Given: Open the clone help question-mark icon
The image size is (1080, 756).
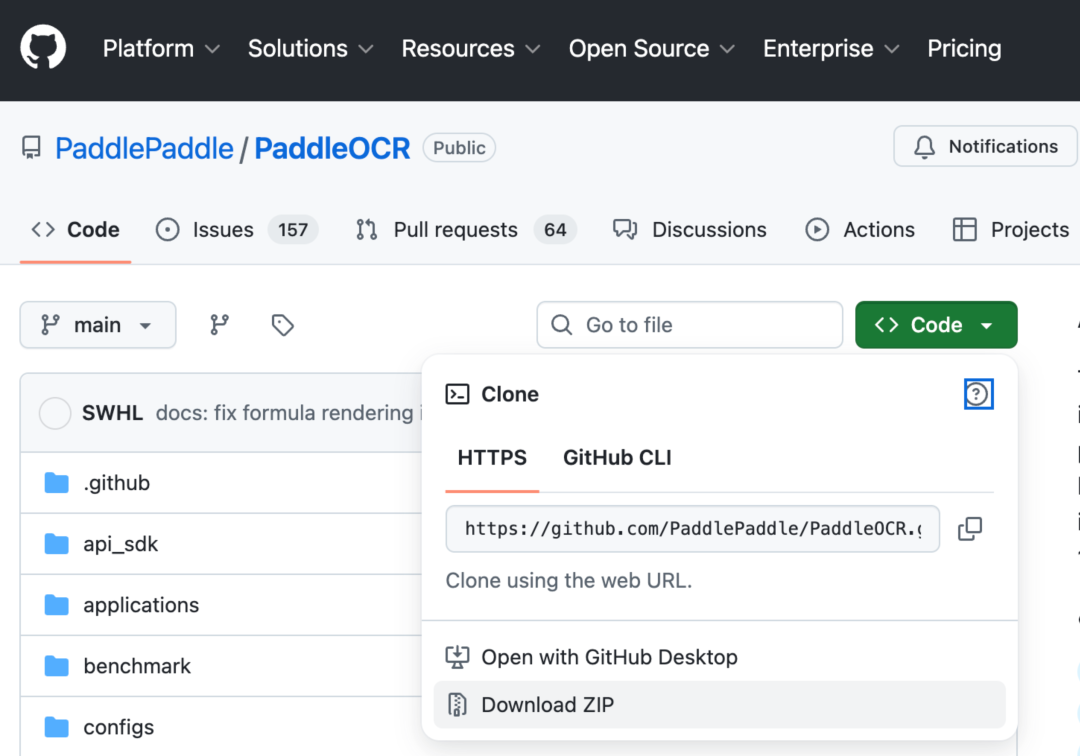Looking at the screenshot, I should click(x=977, y=394).
